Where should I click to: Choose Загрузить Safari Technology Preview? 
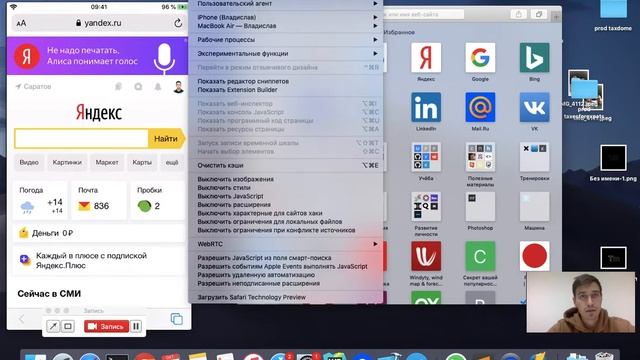(x=287, y=297)
